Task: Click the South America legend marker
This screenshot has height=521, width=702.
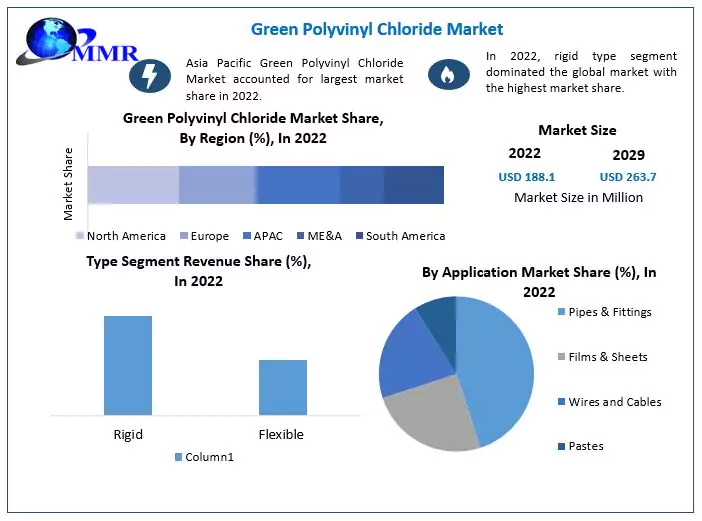Action: (358, 236)
